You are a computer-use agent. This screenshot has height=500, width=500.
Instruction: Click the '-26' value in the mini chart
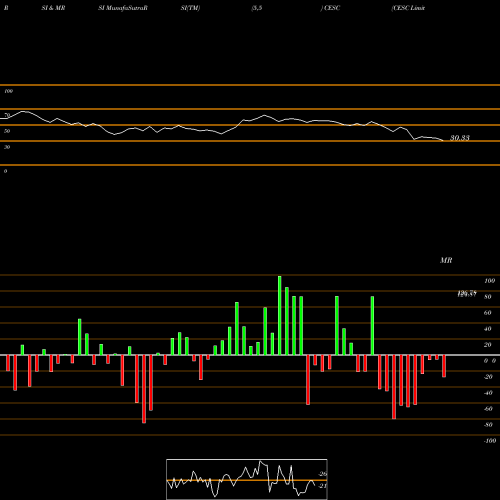(x=323, y=474)
